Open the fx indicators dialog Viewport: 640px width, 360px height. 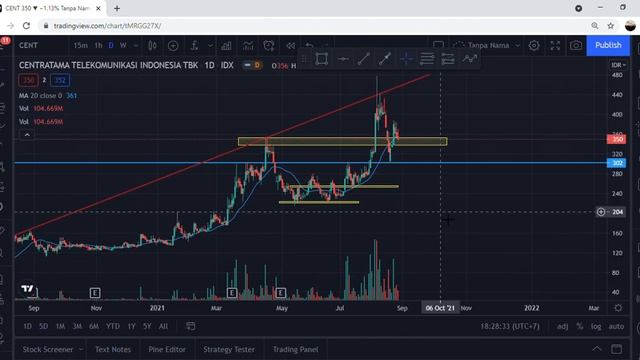[194, 46]
